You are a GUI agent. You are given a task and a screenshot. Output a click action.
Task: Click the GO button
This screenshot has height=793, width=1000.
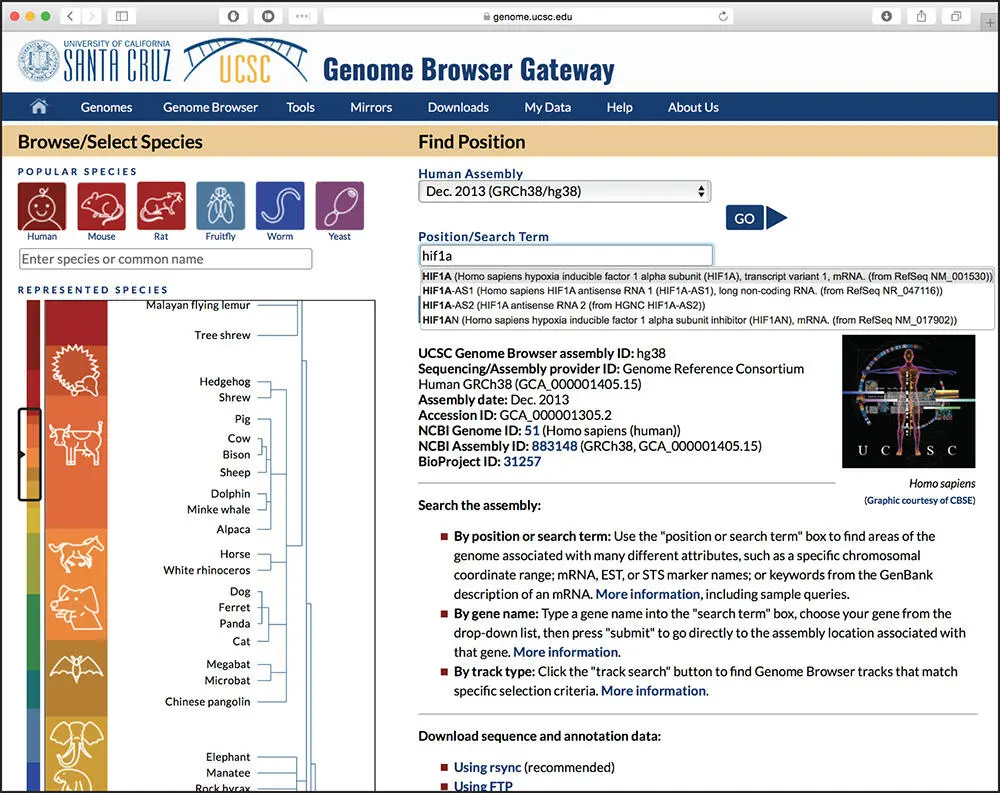click(x=744, y=218)
